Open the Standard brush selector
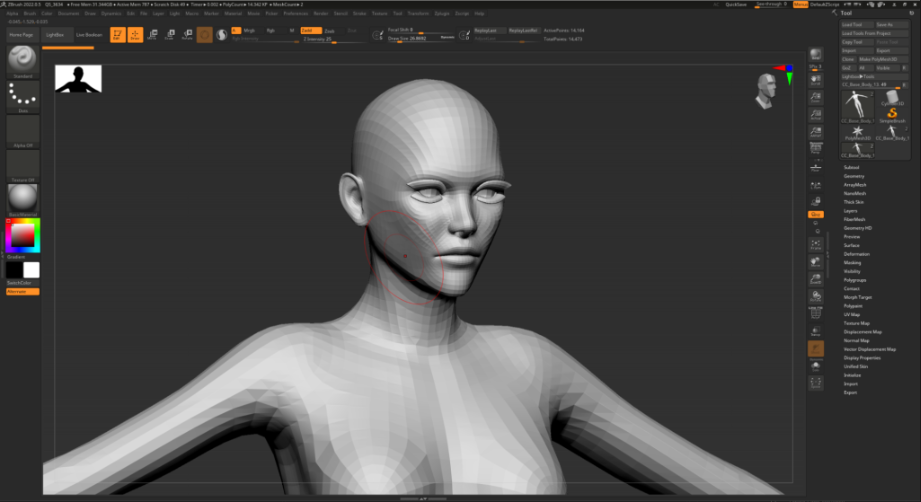Image resolution: width=921 pixels, height=502 pixels. (x=22, y=61)
